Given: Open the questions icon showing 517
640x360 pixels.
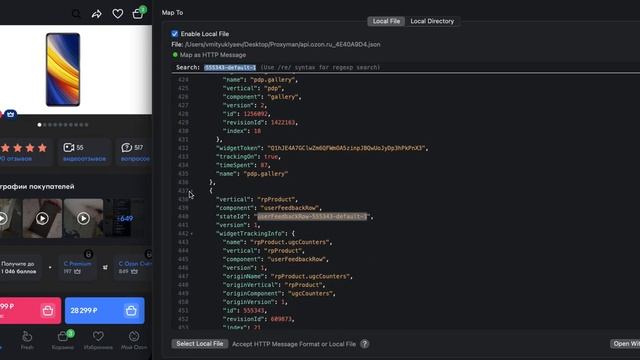Looking at the screenshot, I should [x=127, y=147].
